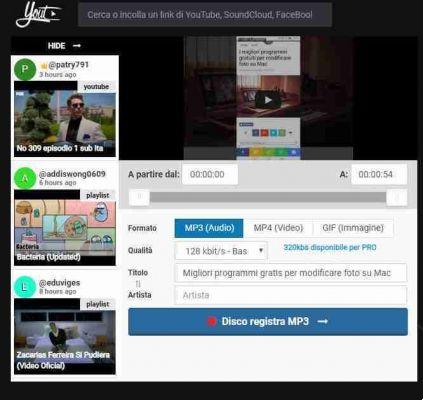Screen dimensions: 423x400
Task: Open the Qualità 128 kbit/s dropdown
Action: click(221, 251)
